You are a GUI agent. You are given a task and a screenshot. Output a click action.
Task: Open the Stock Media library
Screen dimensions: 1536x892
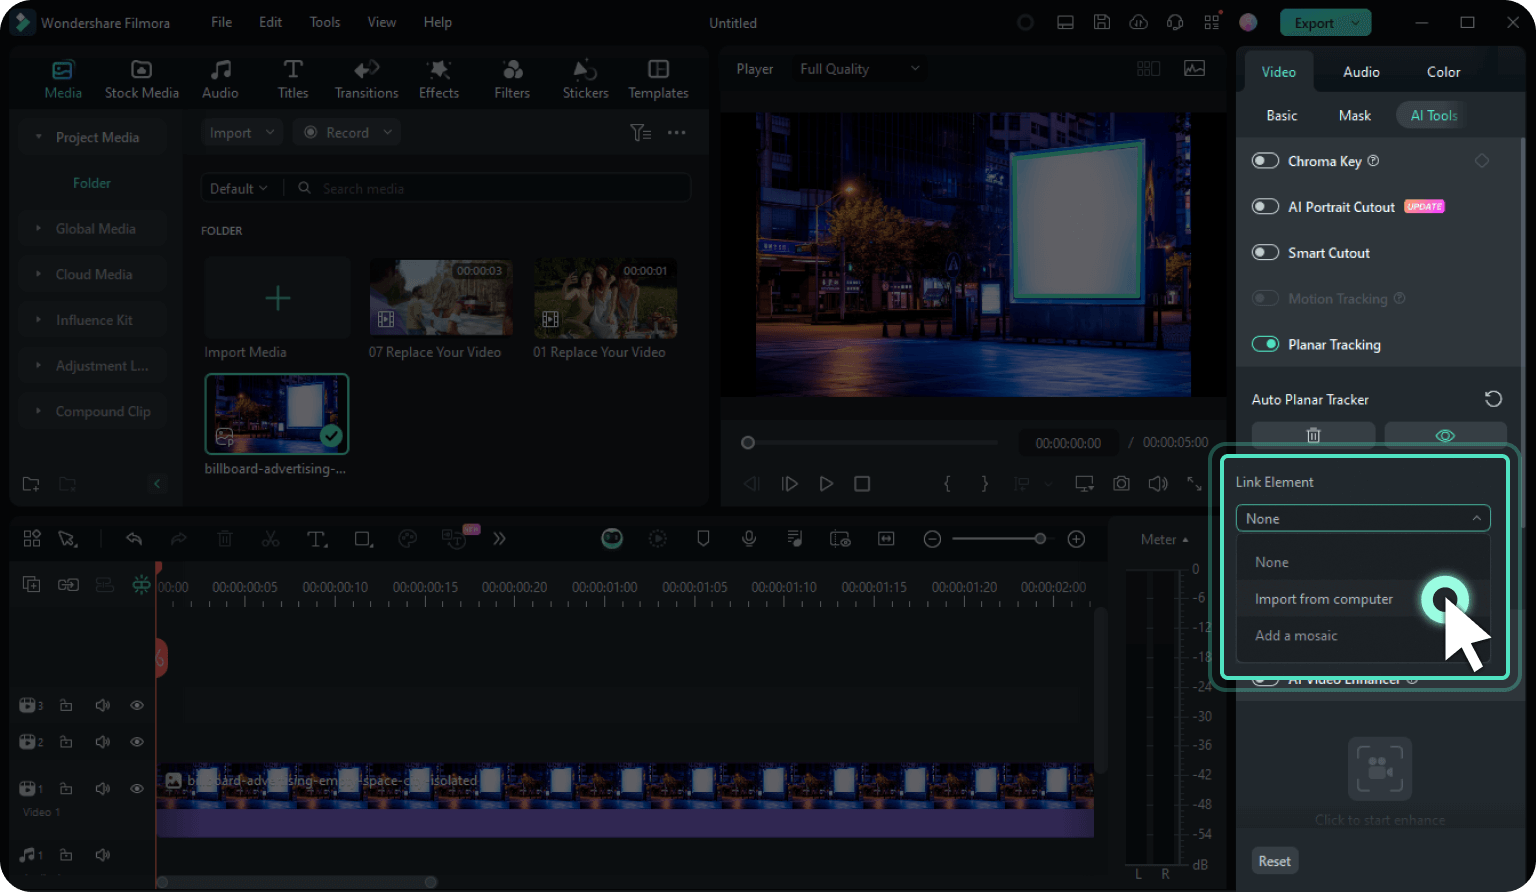click(141, 79)
